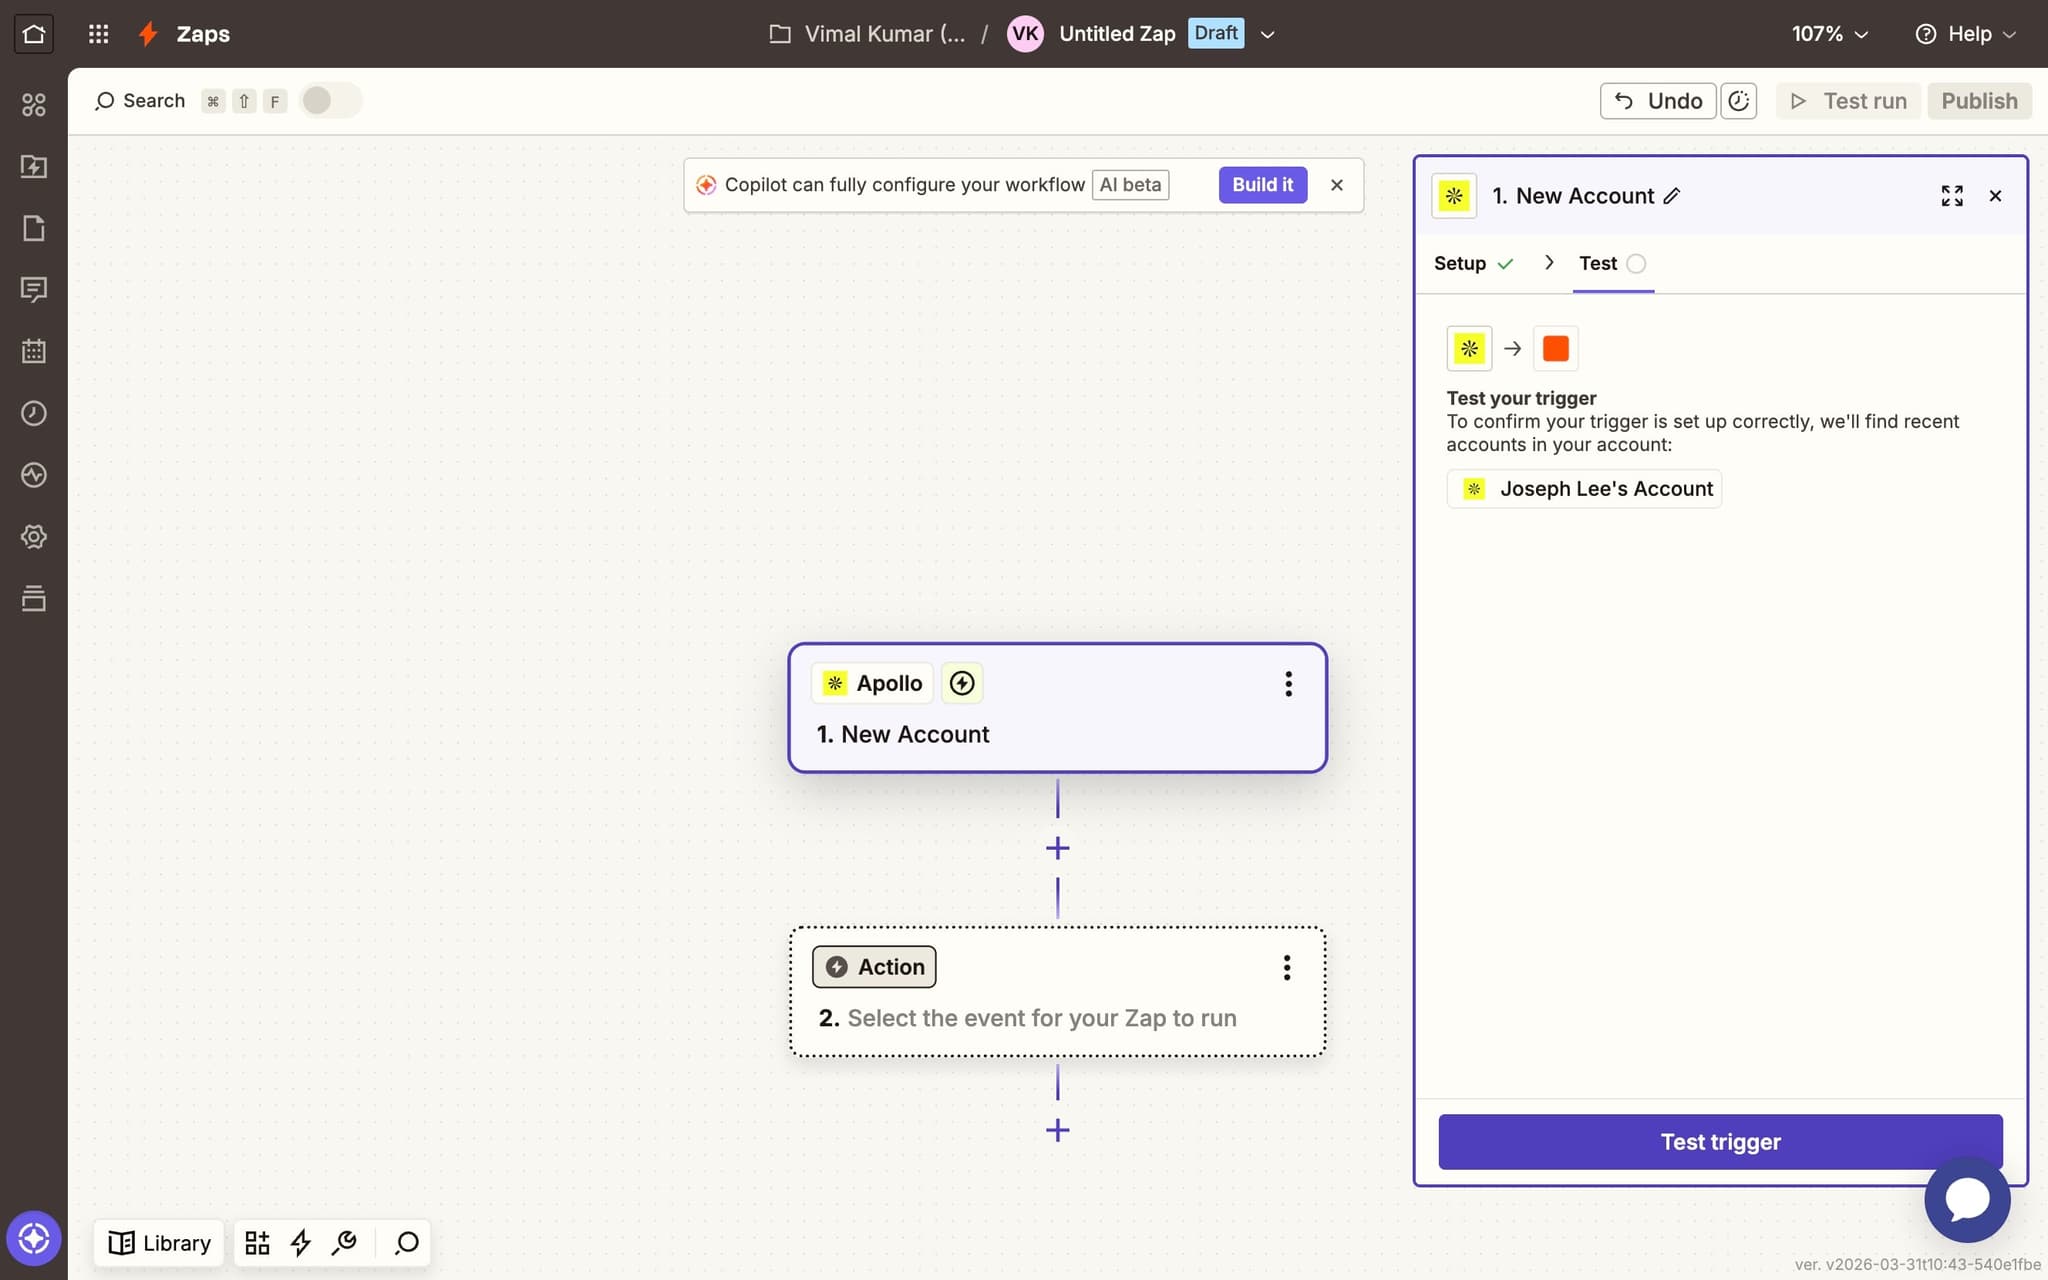This screenshot has width=2048, height=1280.
Task: Add step using plus between nodes
Action: 1057,848
